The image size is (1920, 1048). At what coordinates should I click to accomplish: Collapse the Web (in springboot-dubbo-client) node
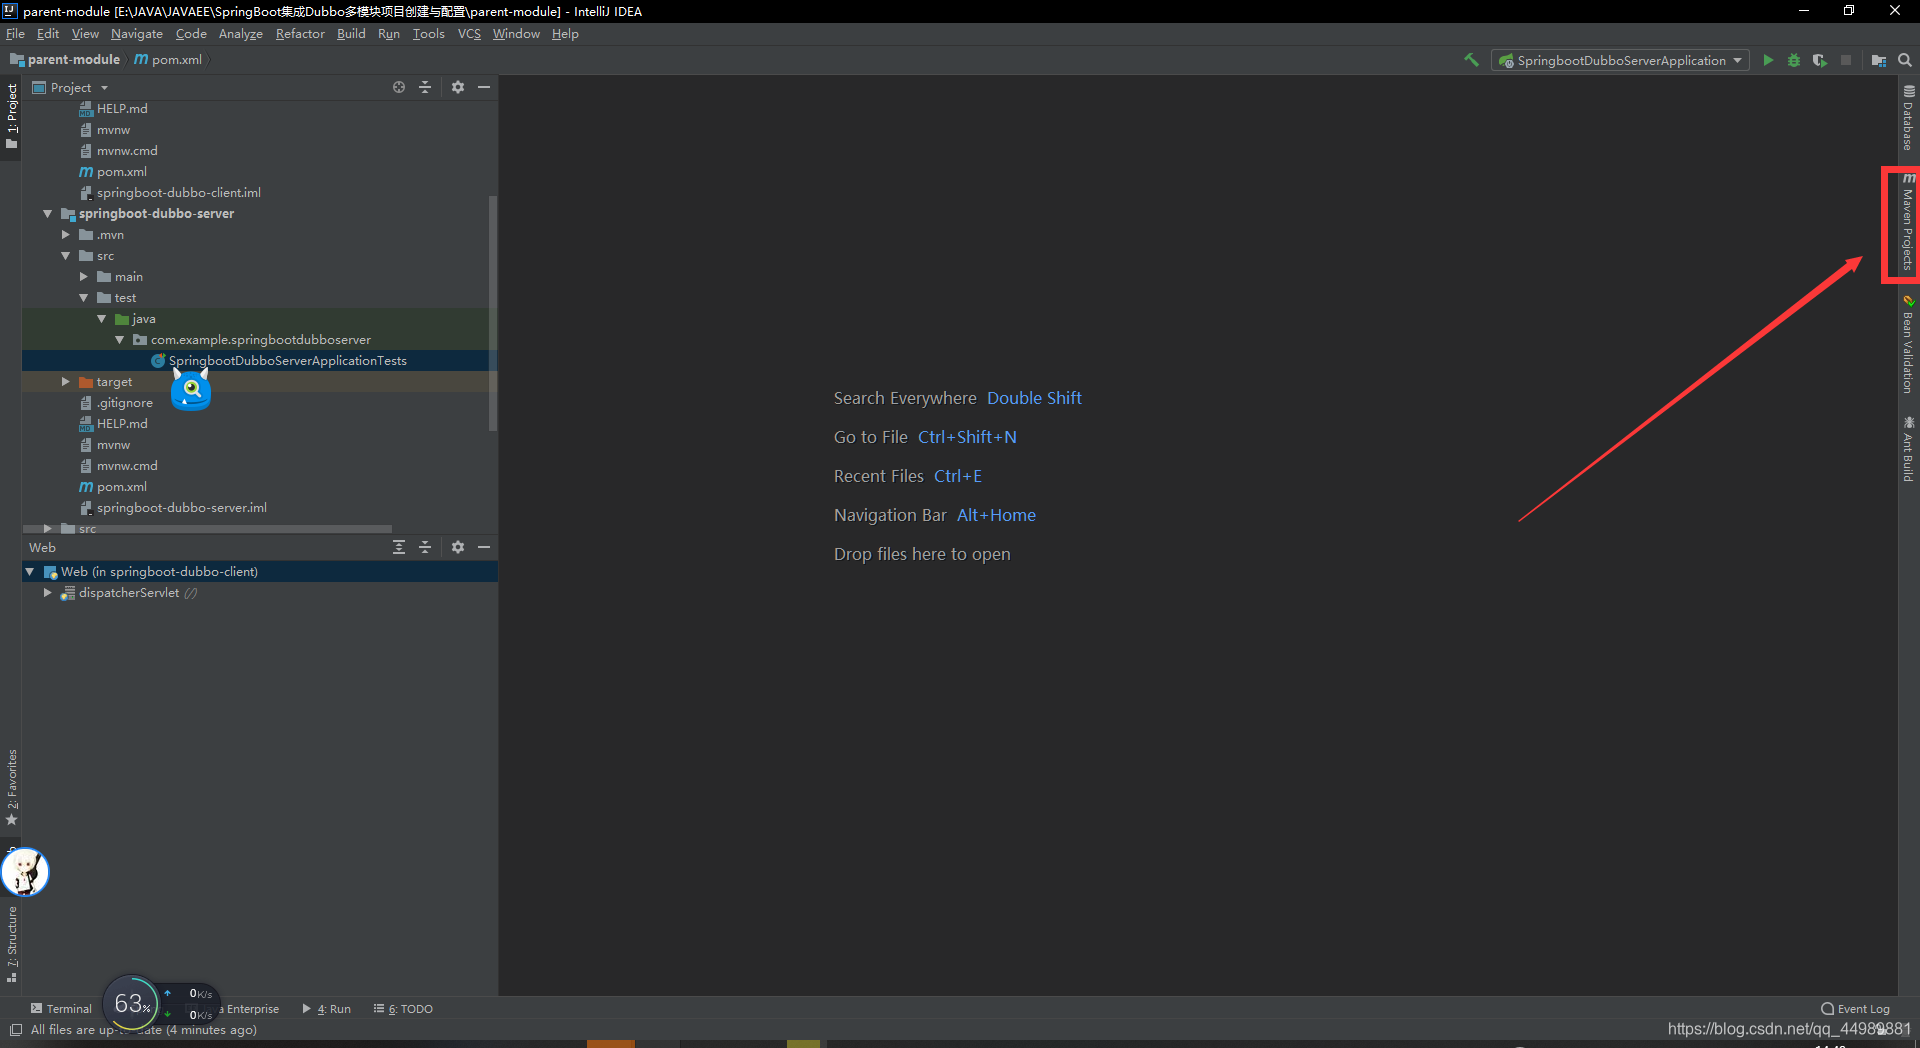[29, 571]
